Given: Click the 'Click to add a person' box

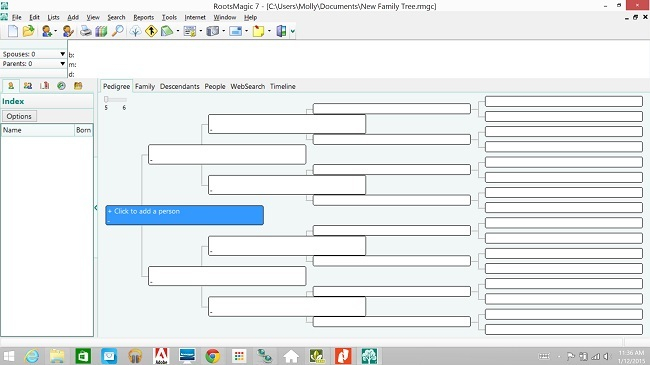Looking at the screenshot, I should (184, 215).
